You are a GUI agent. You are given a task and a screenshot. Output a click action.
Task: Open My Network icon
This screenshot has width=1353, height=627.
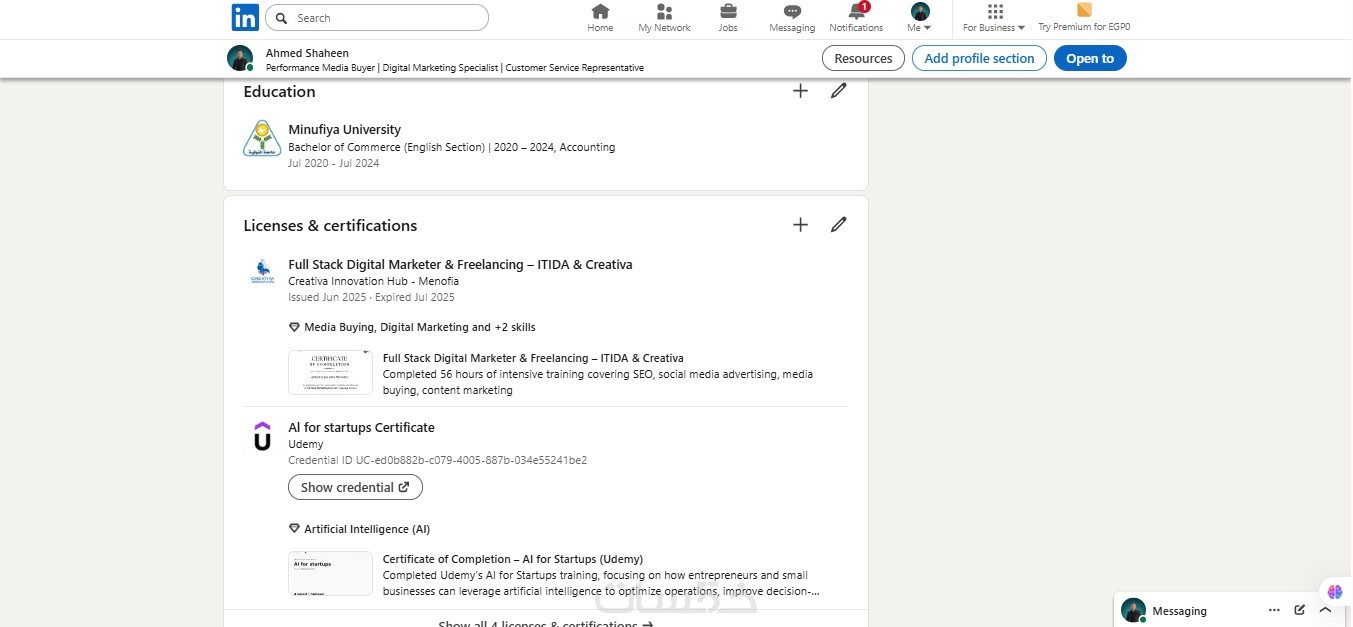[x=664, y=12]
